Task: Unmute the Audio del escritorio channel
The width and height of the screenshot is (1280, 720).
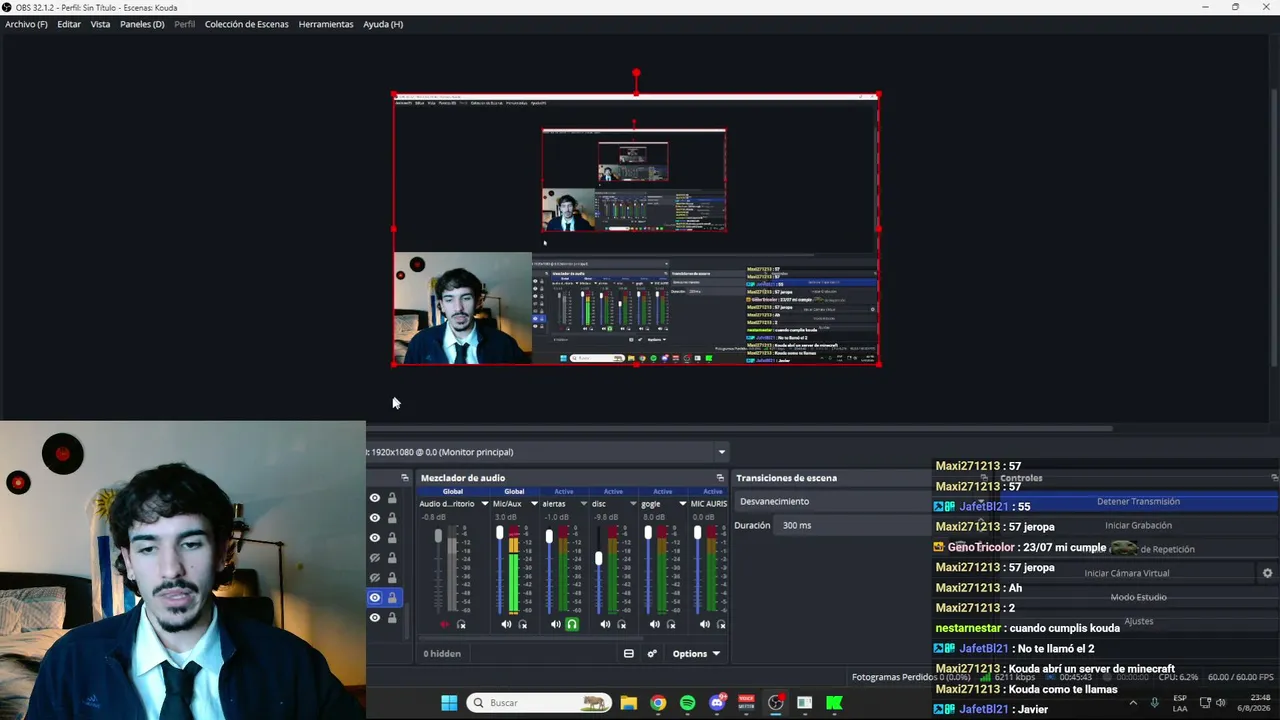Action: coord(445,624)
